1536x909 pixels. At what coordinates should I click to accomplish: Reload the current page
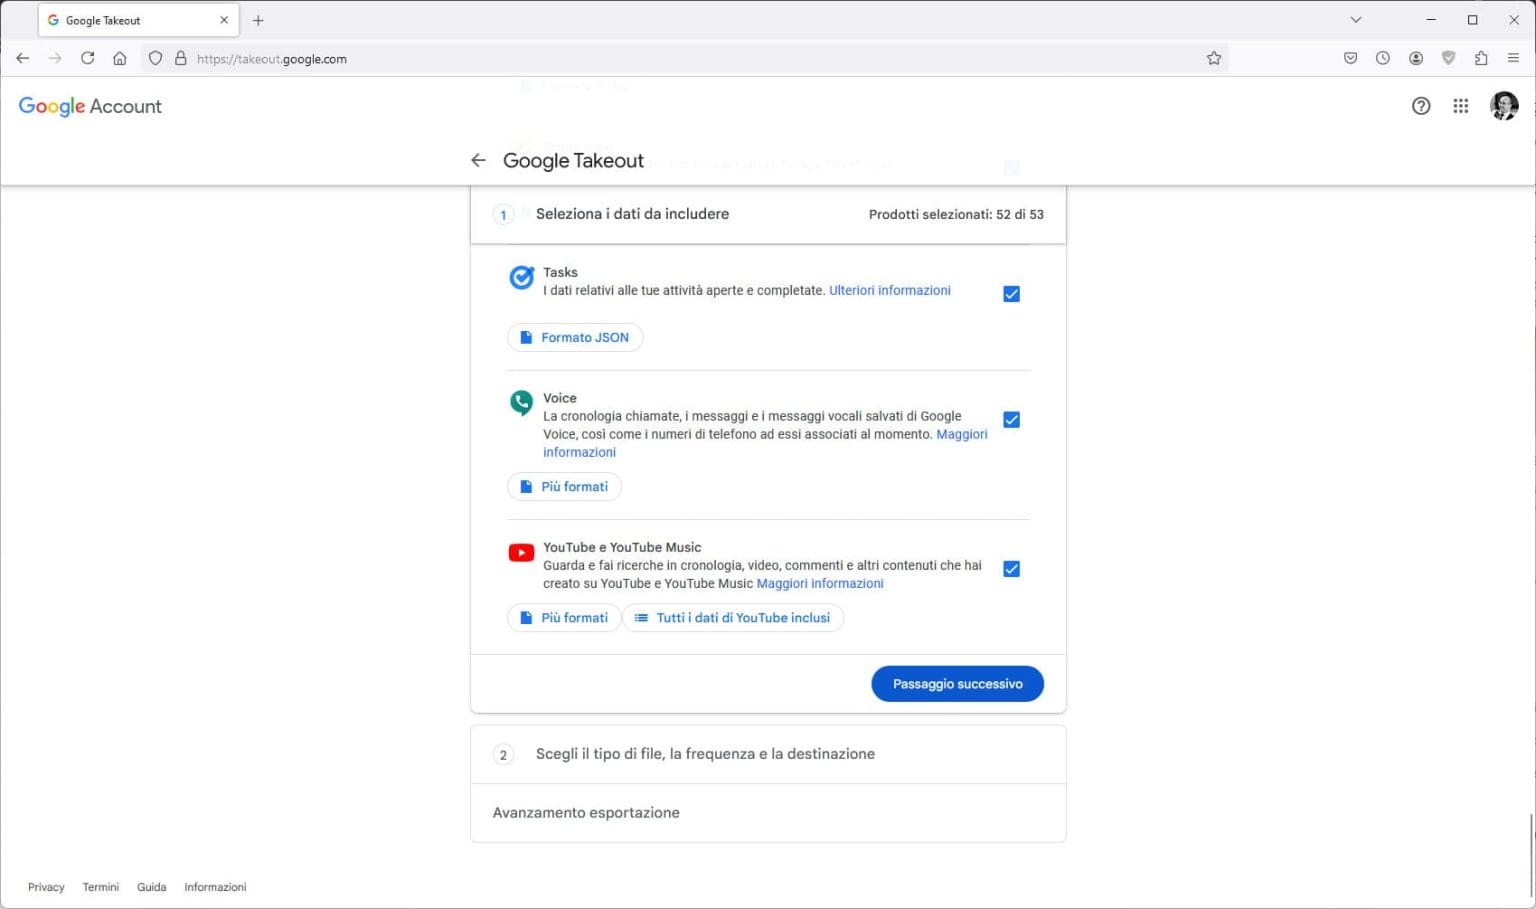point(88,58)
